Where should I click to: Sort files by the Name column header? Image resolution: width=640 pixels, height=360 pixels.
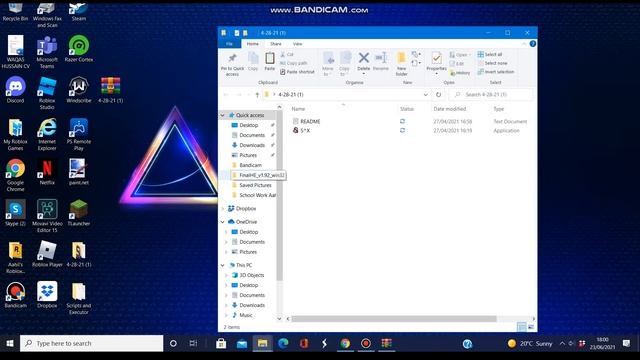pos(298,109)
